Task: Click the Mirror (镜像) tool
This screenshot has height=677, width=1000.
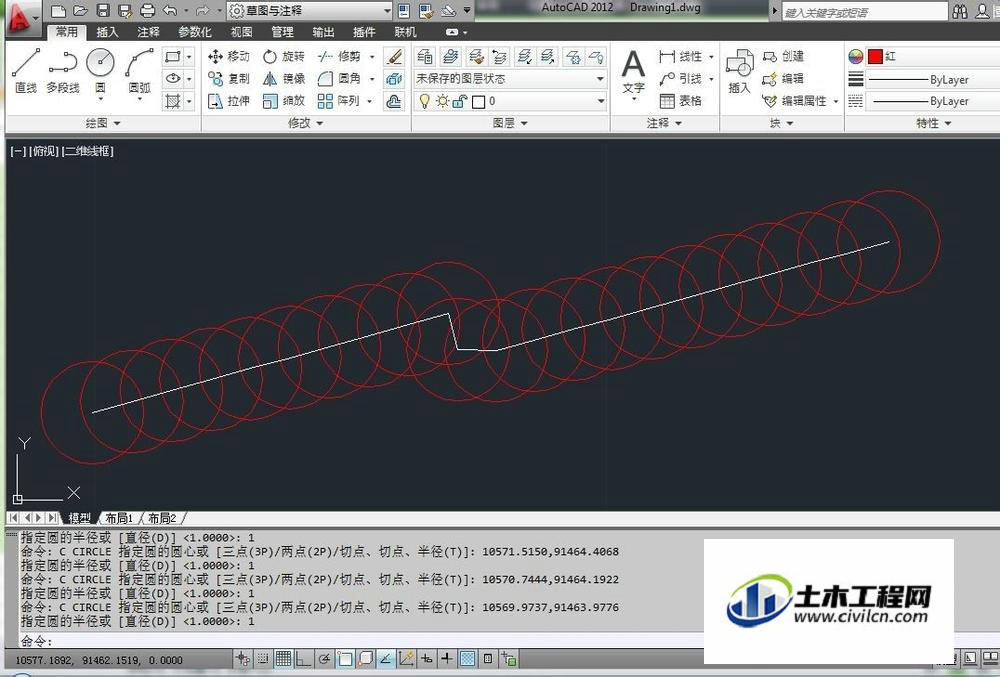Action: point(284,78)
